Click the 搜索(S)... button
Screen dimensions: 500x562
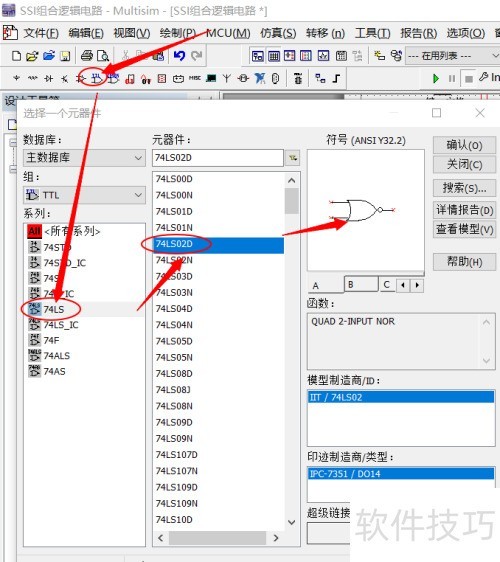click(464, 188)
